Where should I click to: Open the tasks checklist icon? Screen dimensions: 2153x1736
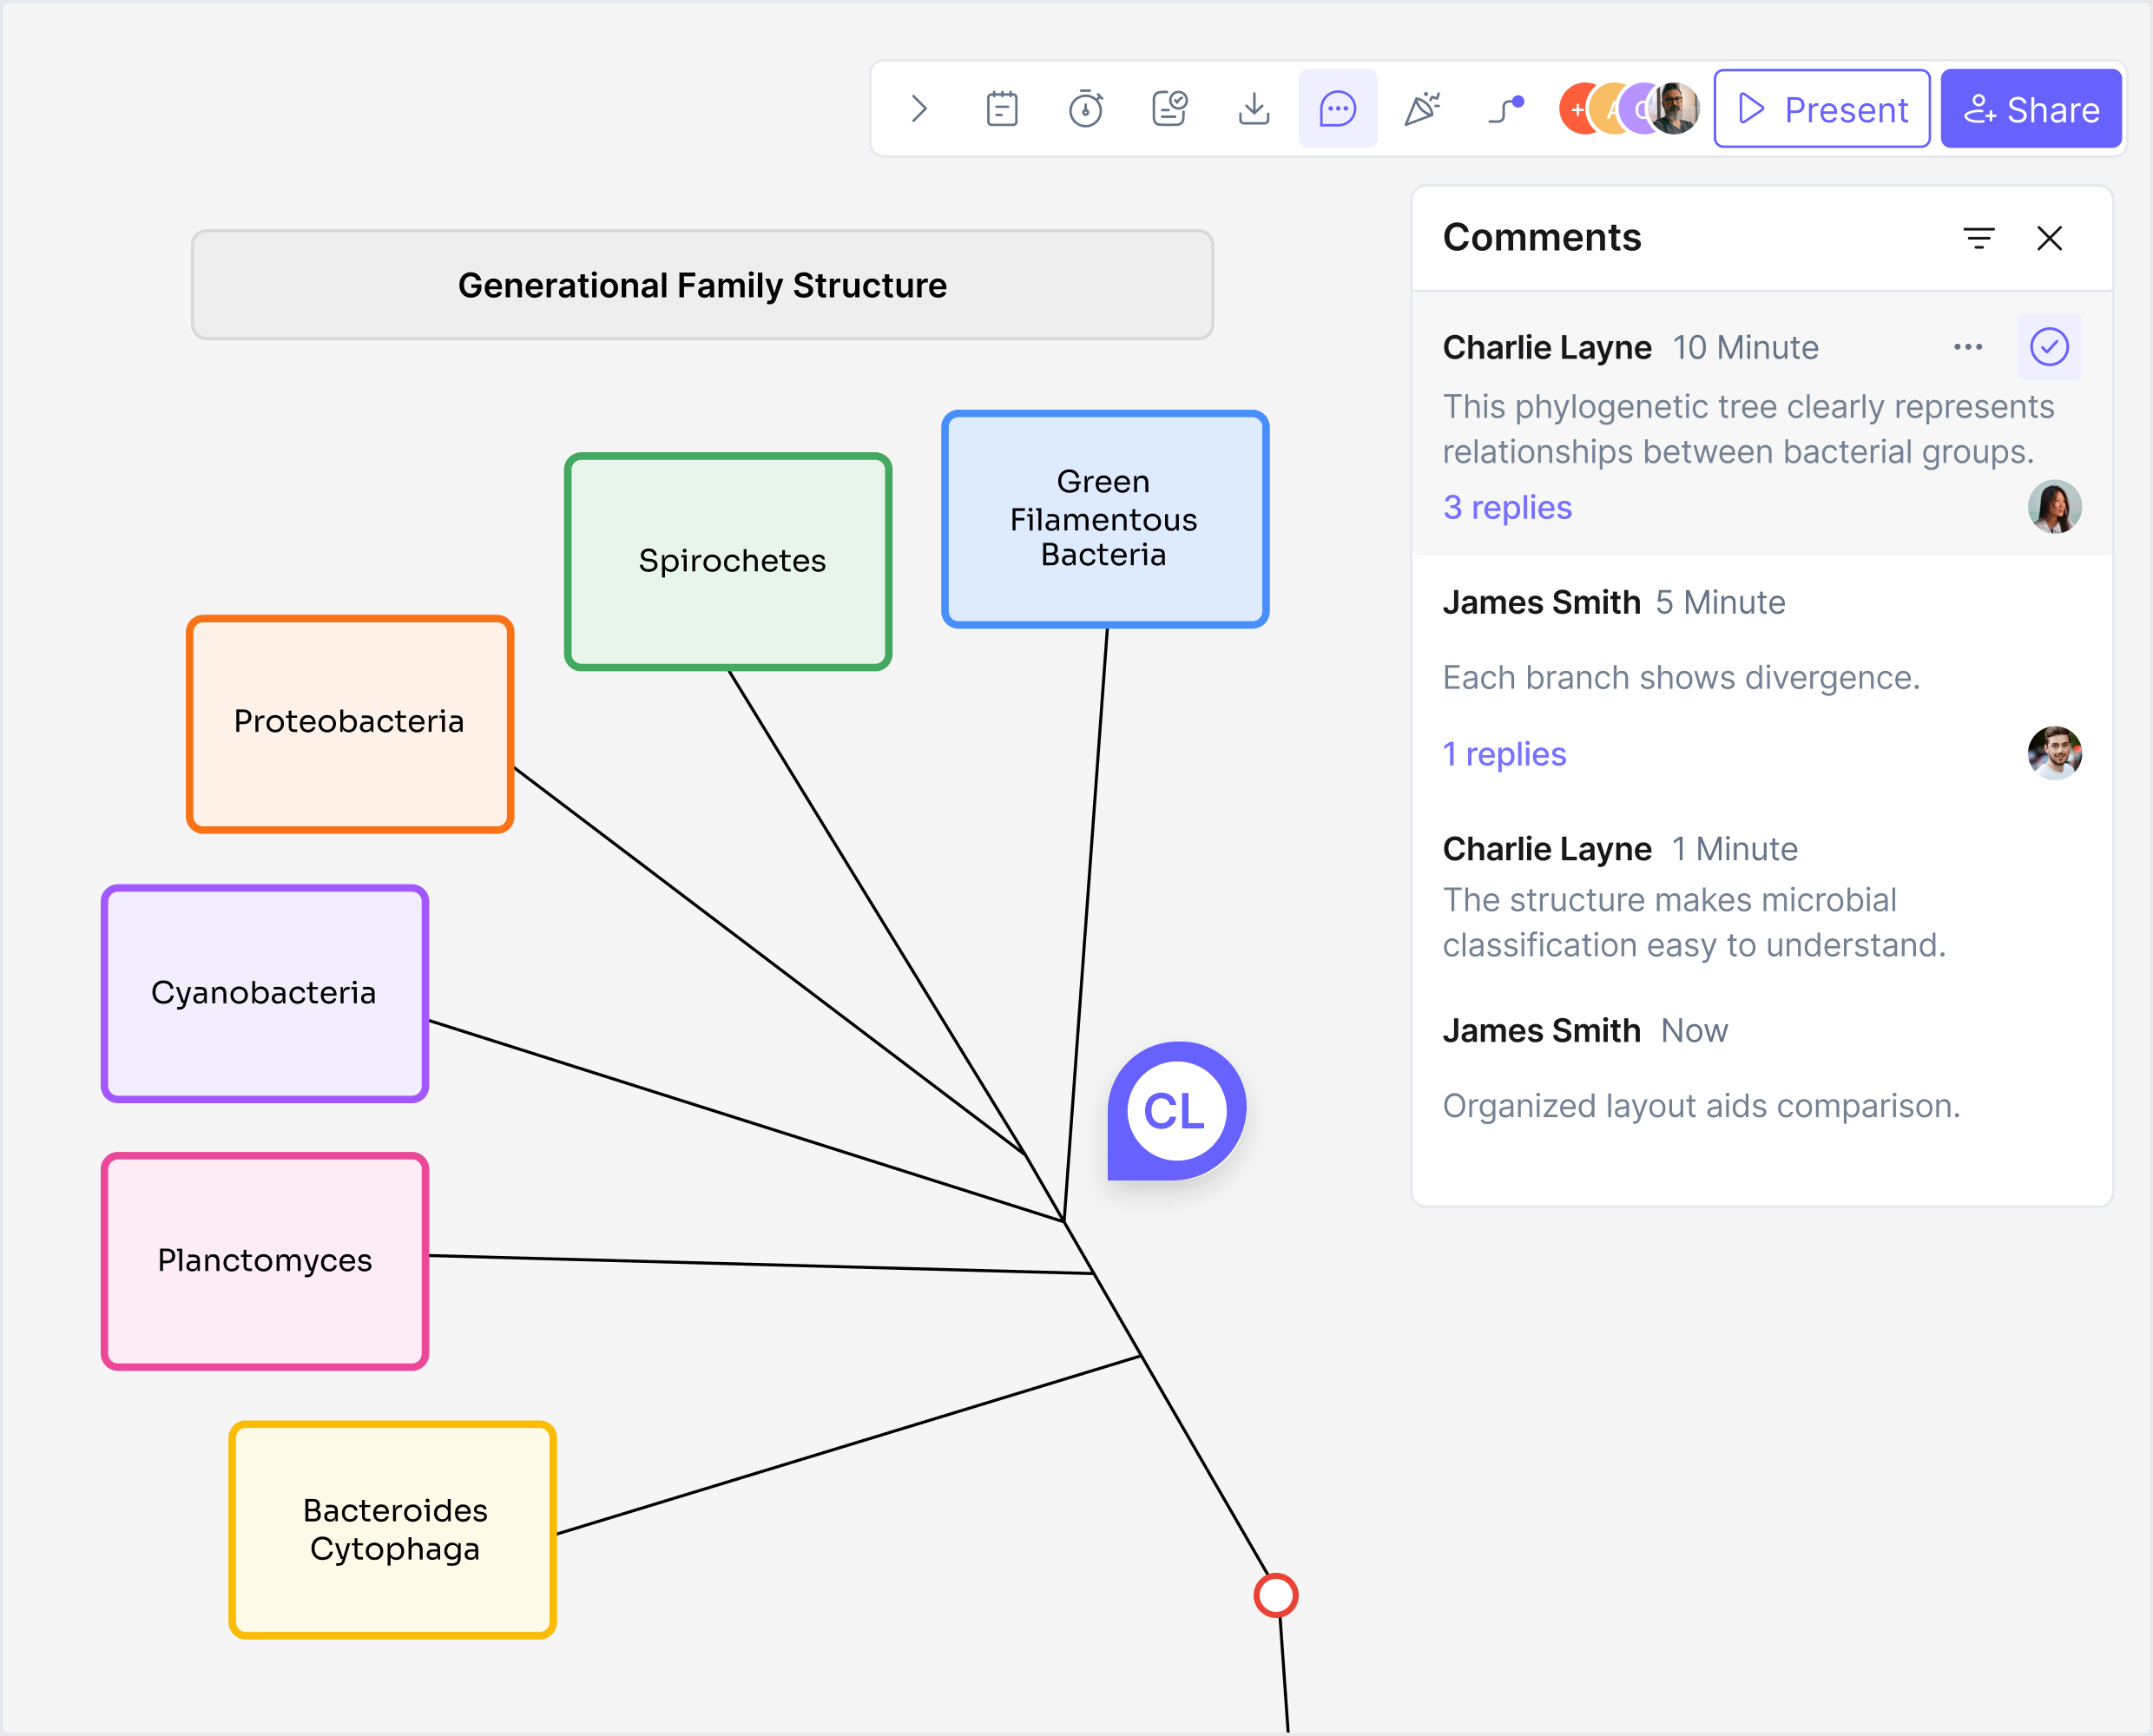click(1170, 109)
